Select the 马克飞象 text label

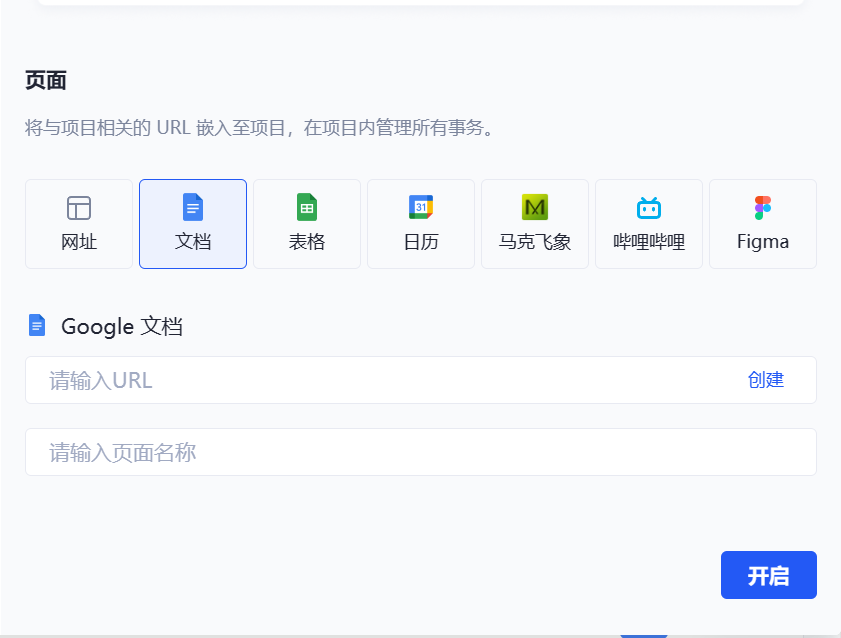[535, 242]
